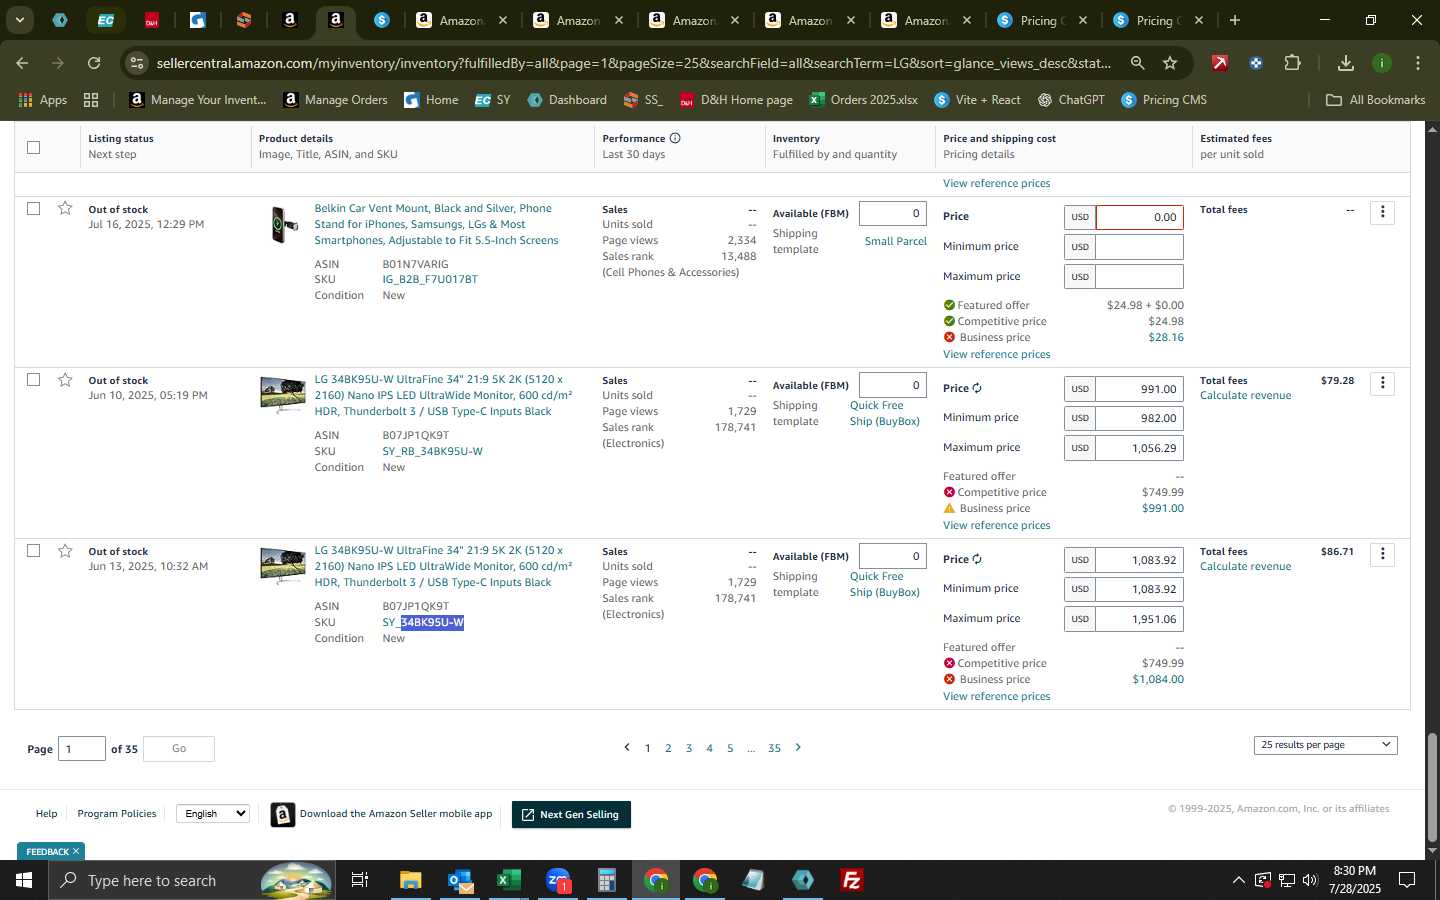
Task: Open browser downloads icon
Action: [1346, 63]
